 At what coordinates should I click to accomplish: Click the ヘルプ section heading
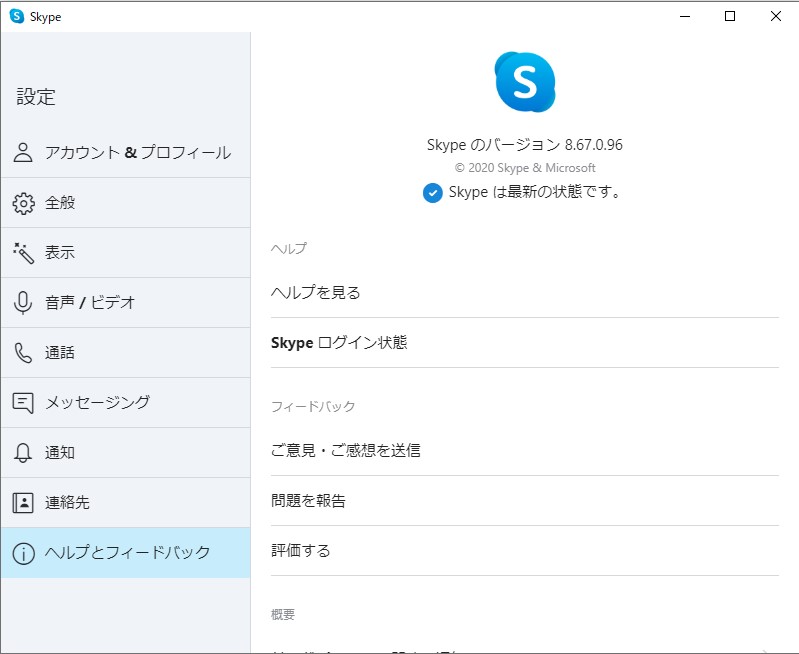[x=288, y=248]
